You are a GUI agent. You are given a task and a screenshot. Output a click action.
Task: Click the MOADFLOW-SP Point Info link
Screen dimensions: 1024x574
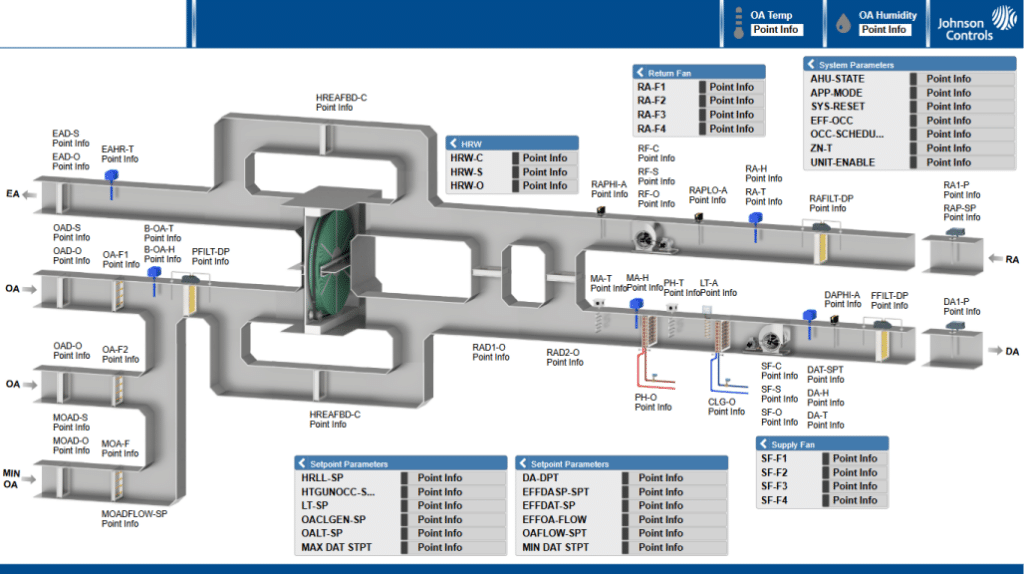tap(120, 524)
